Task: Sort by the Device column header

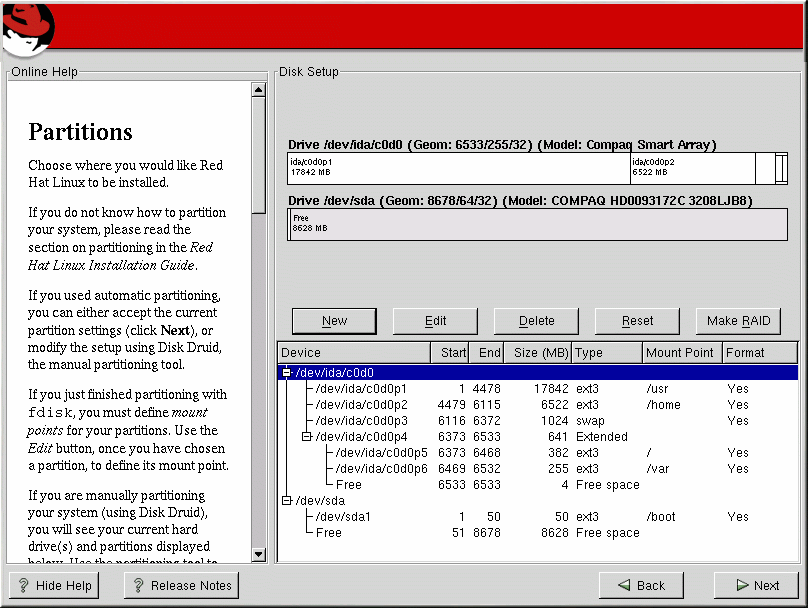Action: tap(354, 352)
